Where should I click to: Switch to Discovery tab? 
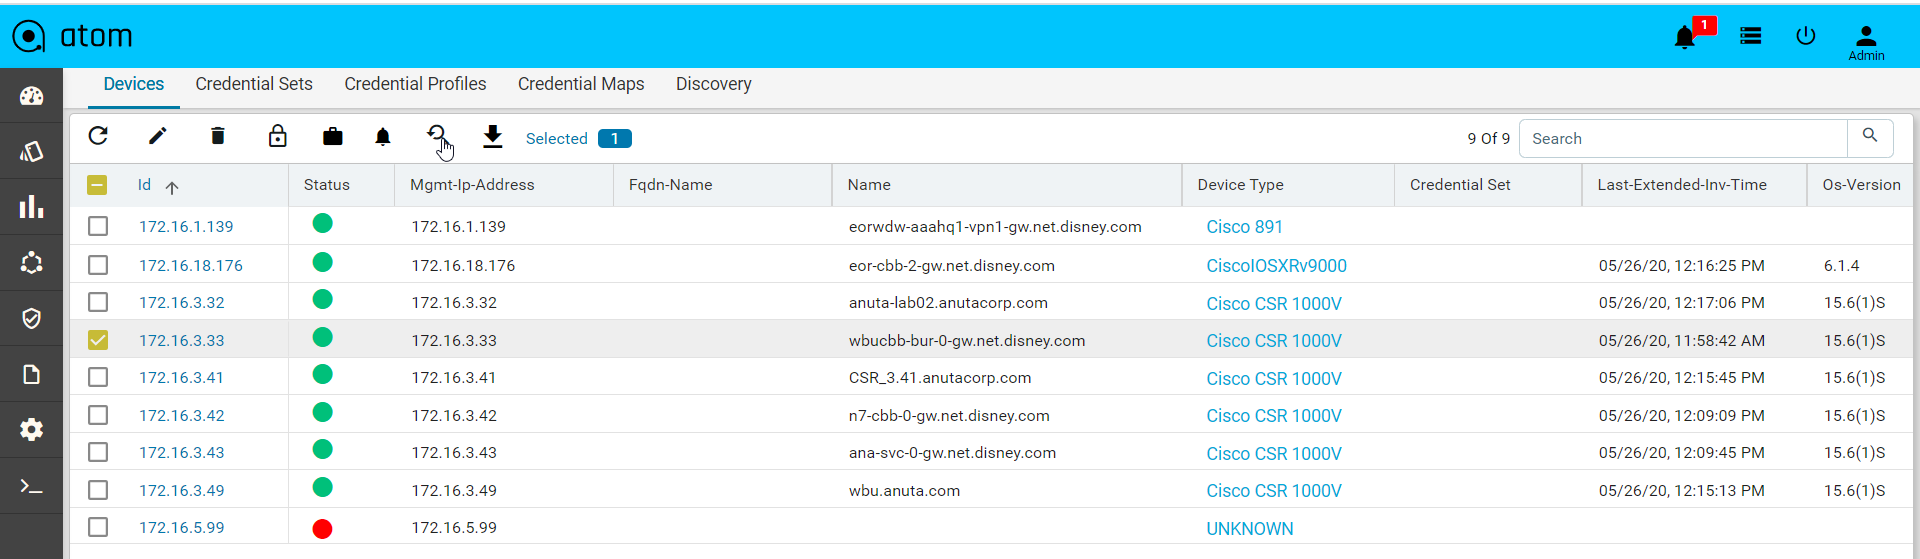714,84
